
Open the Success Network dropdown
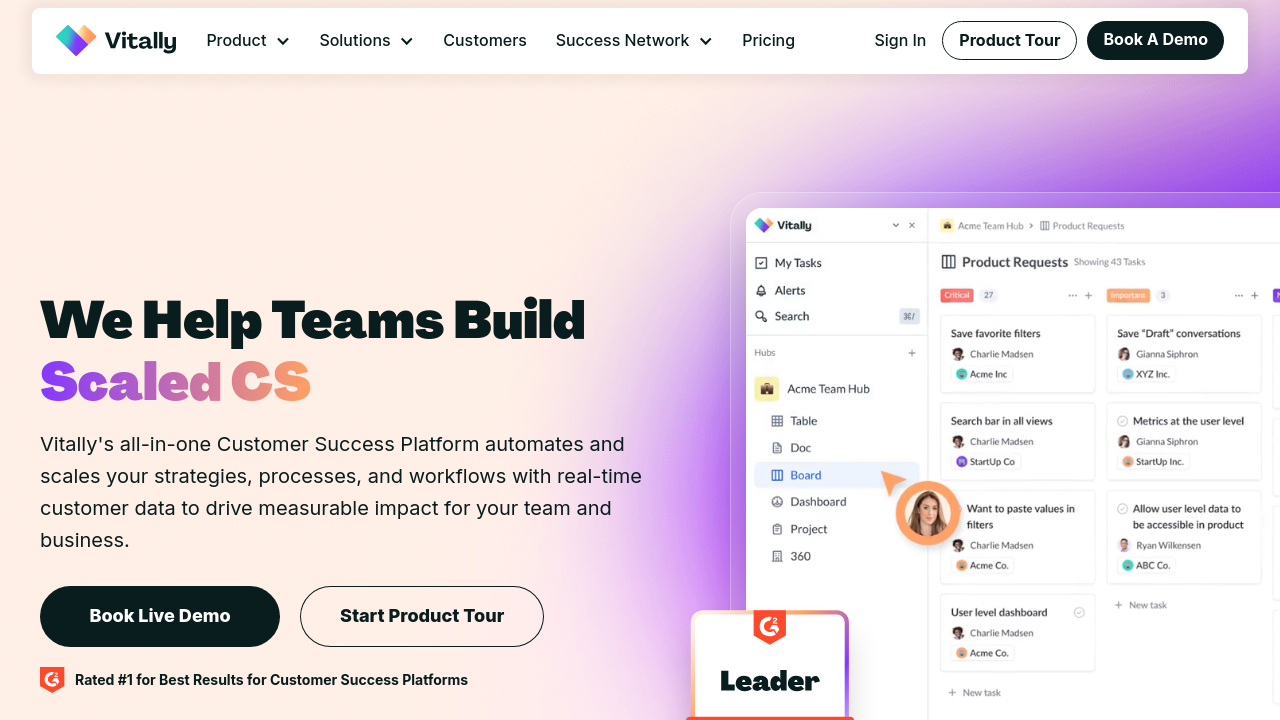[634, 41]
